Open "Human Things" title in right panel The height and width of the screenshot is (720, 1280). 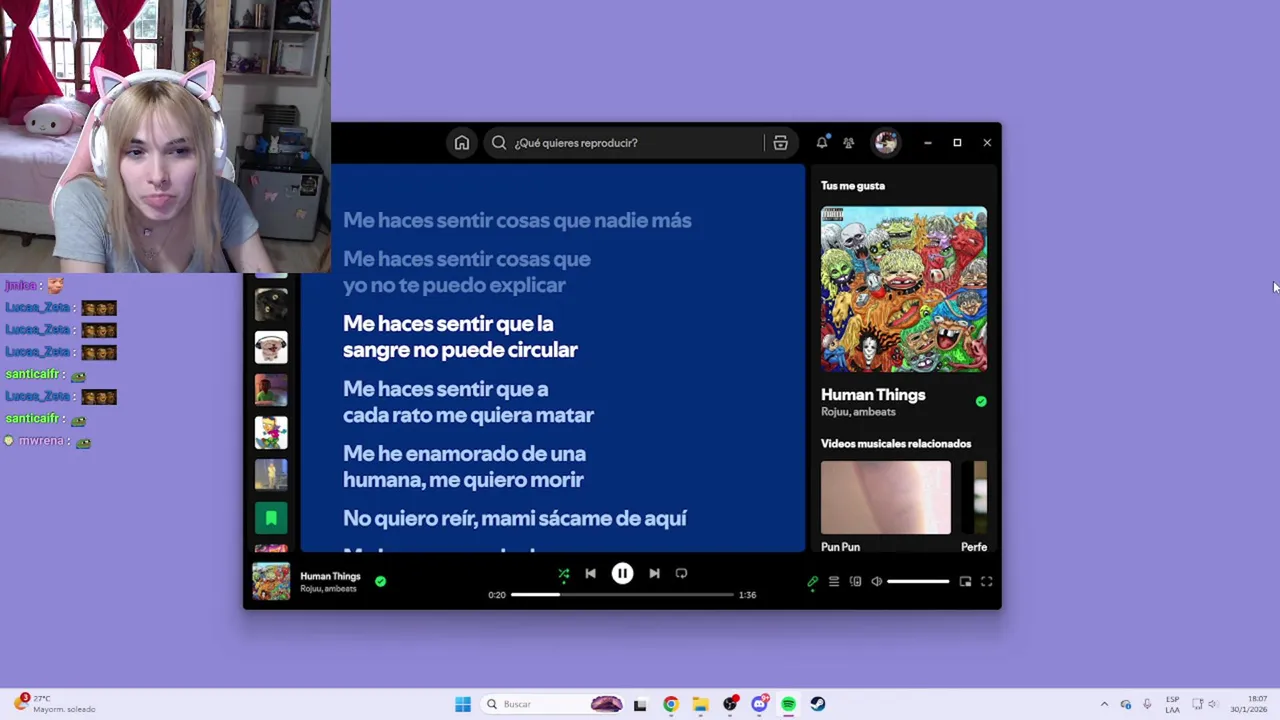click(873, 395)
